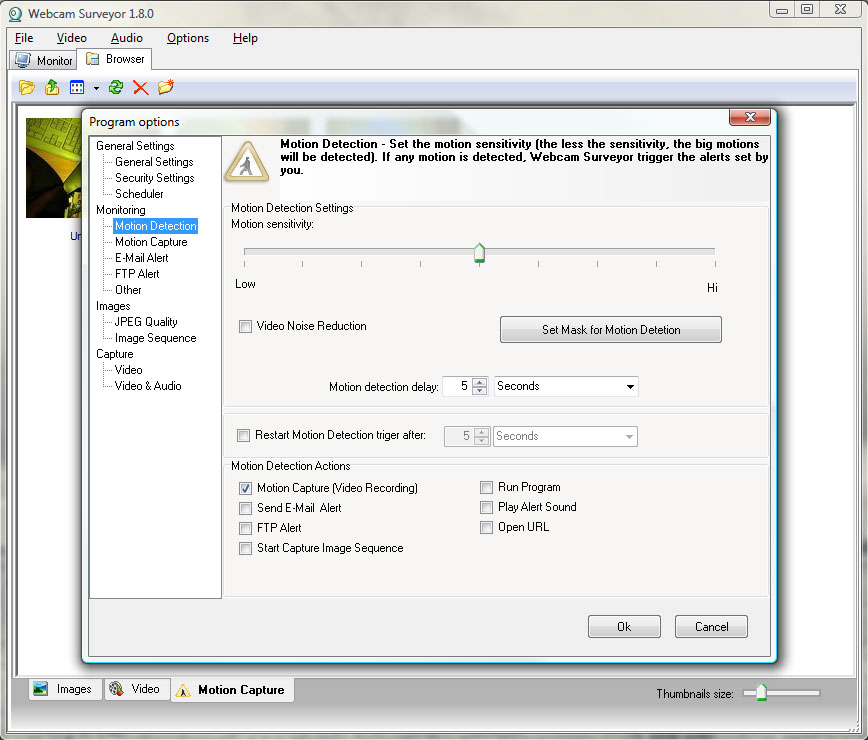This screenshot has width=868, height=740.
Task: Check Start Capture Image Sequence
Action: 245,548
